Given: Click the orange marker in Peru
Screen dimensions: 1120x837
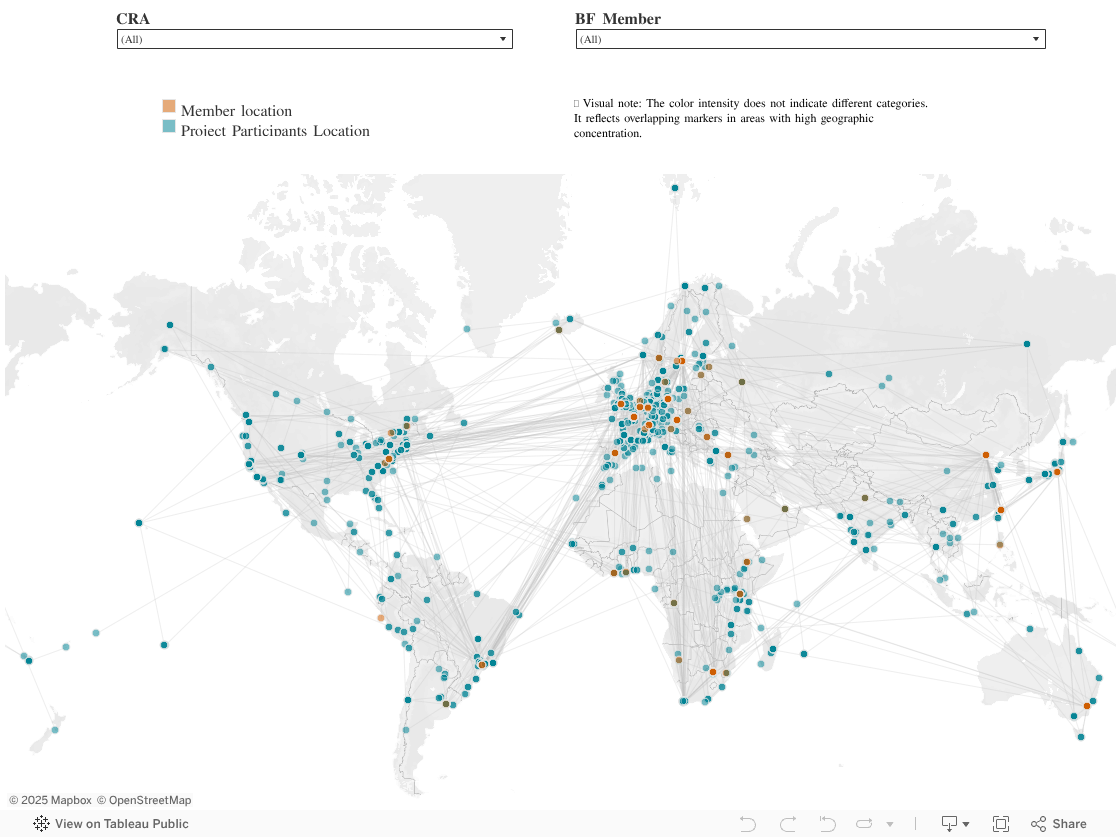Looking at the screenshot, I should tap(381, 618).
